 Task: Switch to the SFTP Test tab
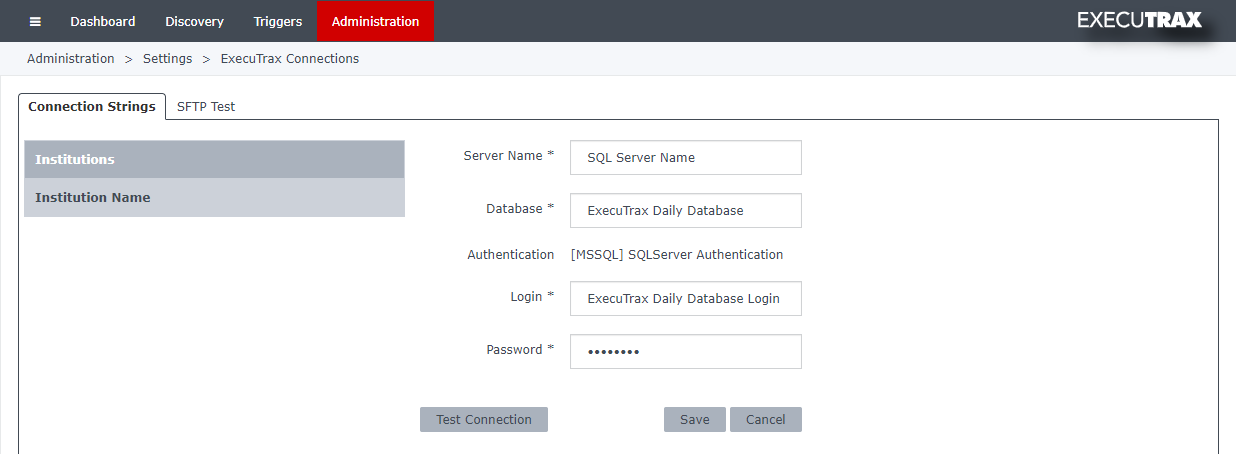coord(206,106)
